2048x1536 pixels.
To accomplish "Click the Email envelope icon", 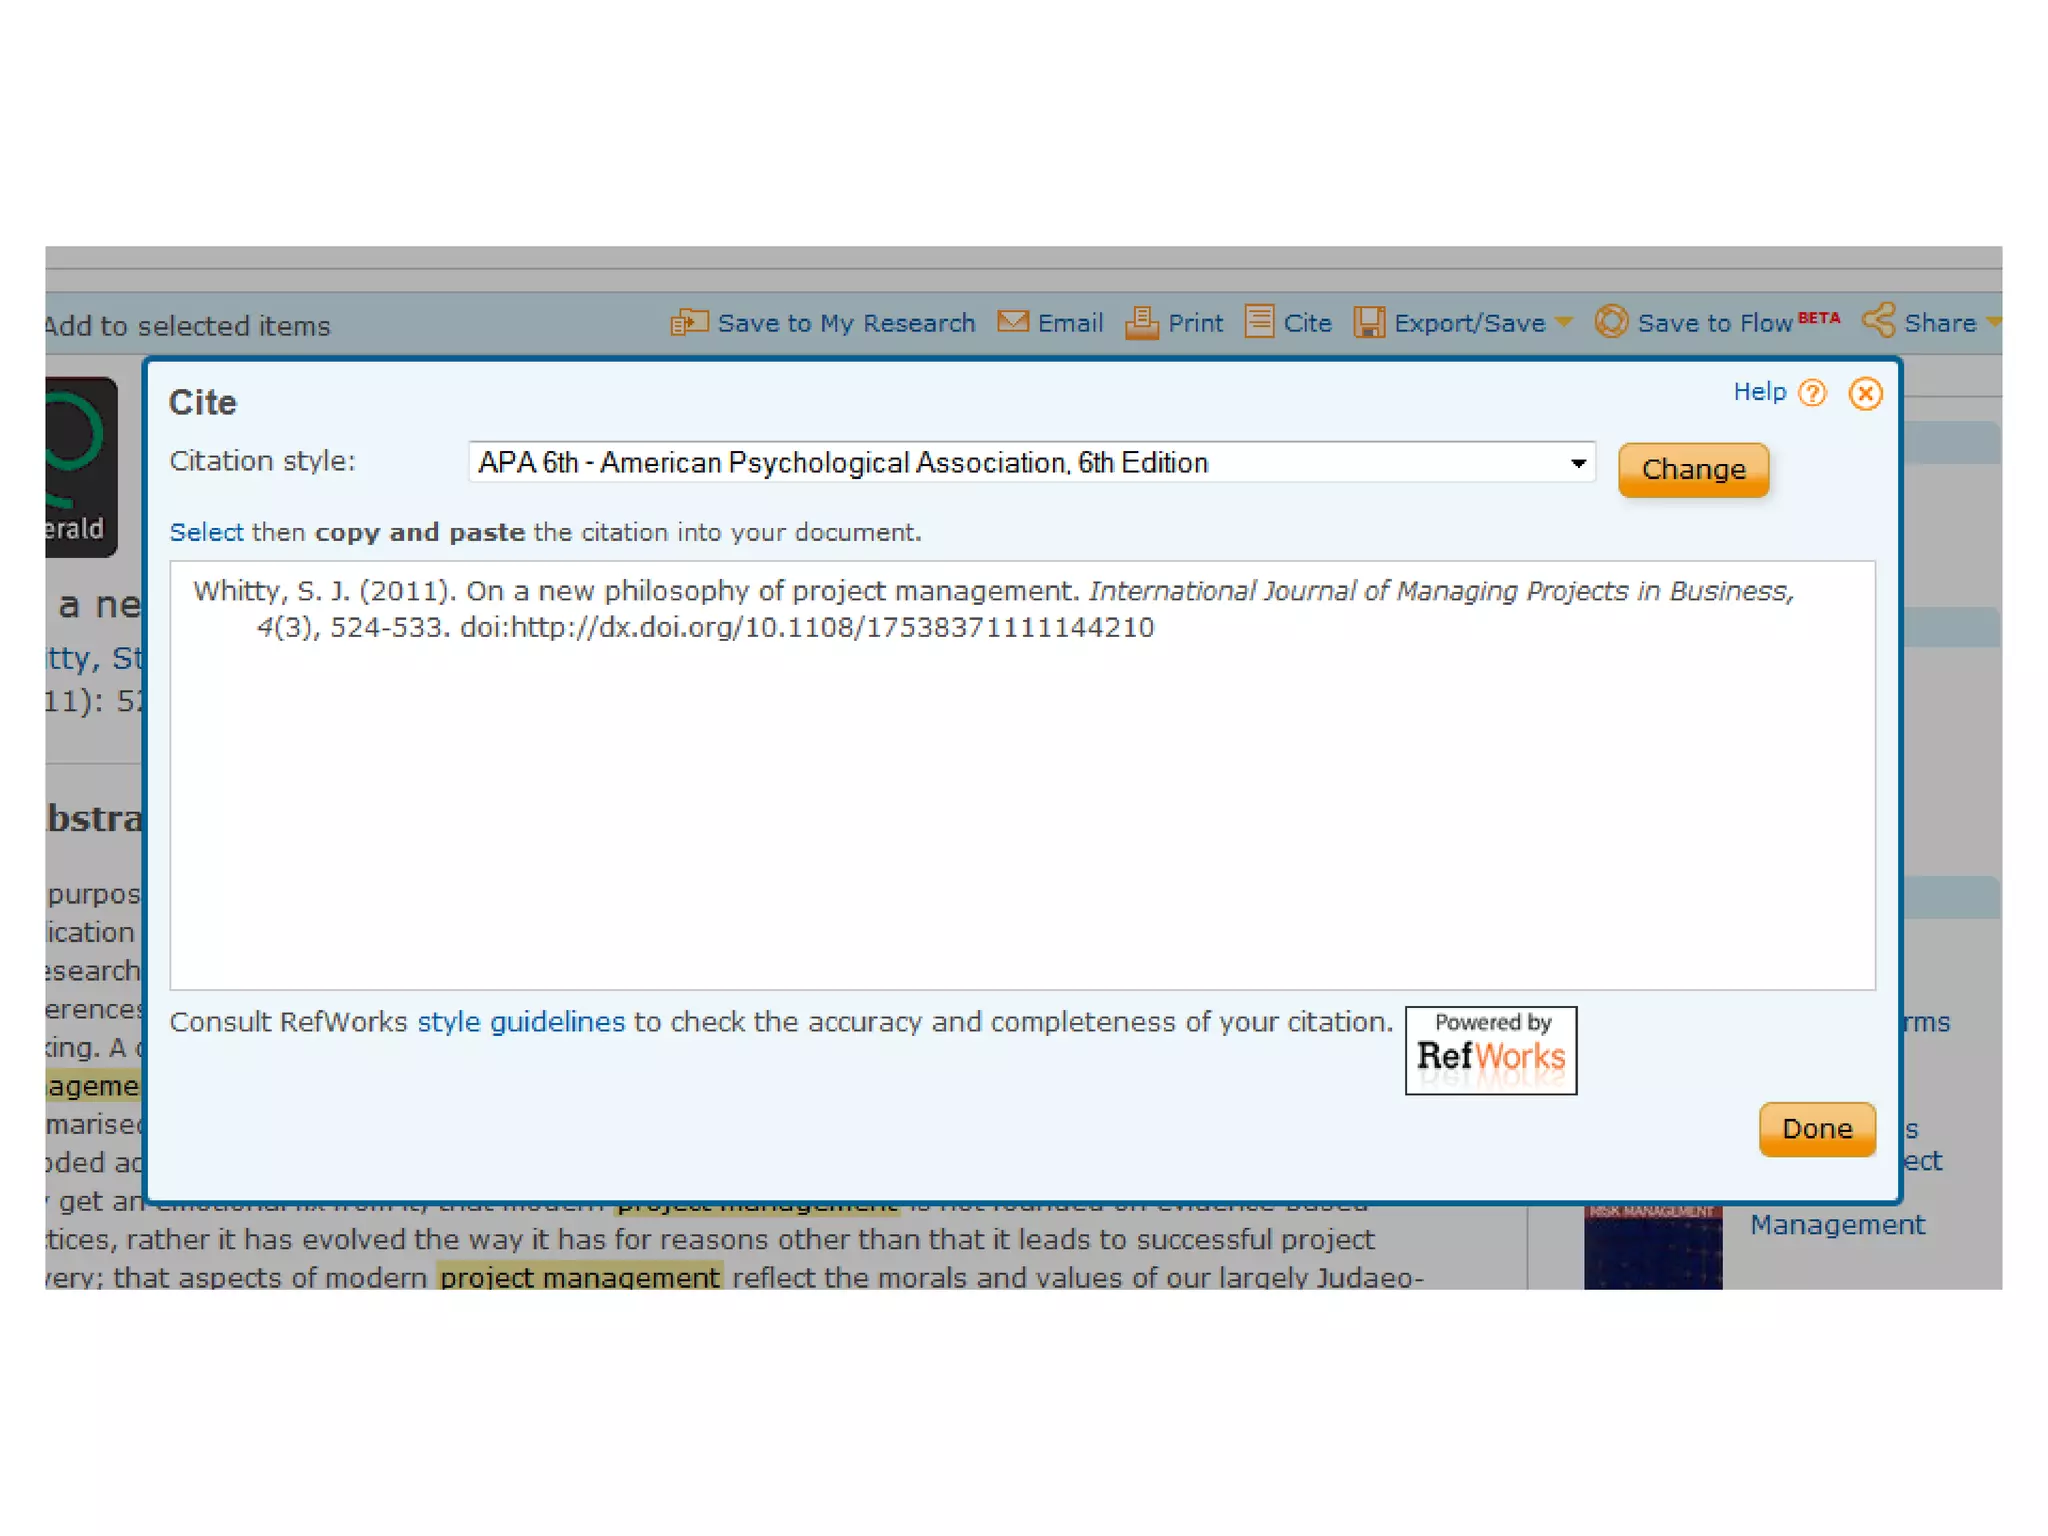I will point(1013,321).
